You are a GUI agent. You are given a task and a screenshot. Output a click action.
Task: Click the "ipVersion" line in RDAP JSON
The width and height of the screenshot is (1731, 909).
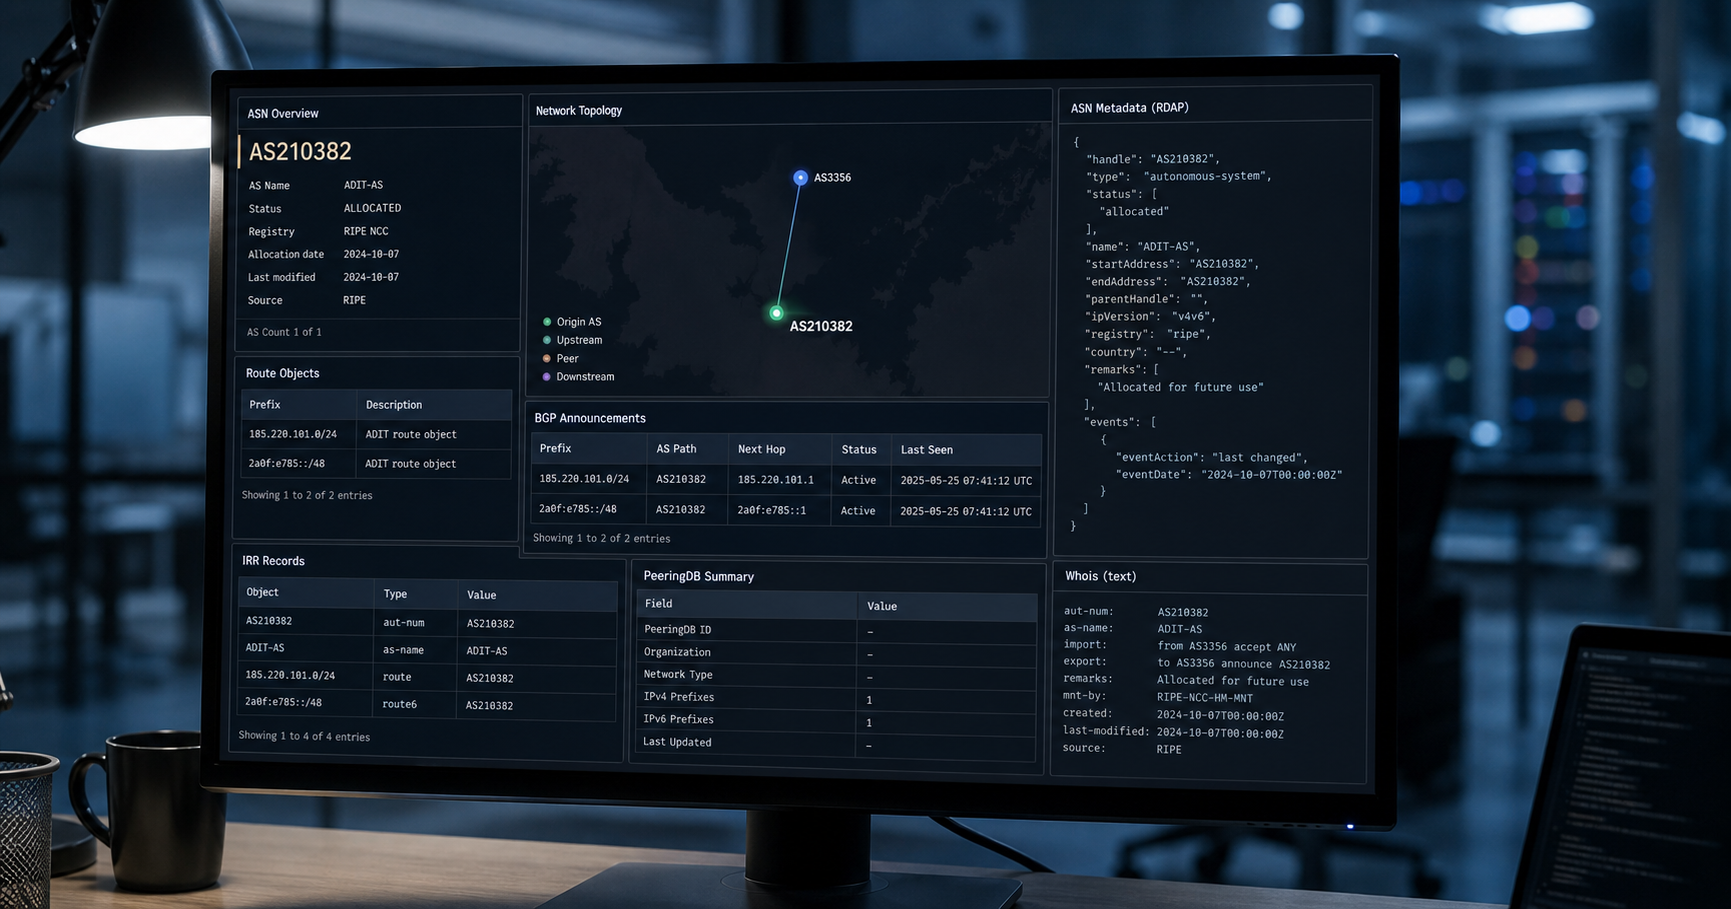1151,316
